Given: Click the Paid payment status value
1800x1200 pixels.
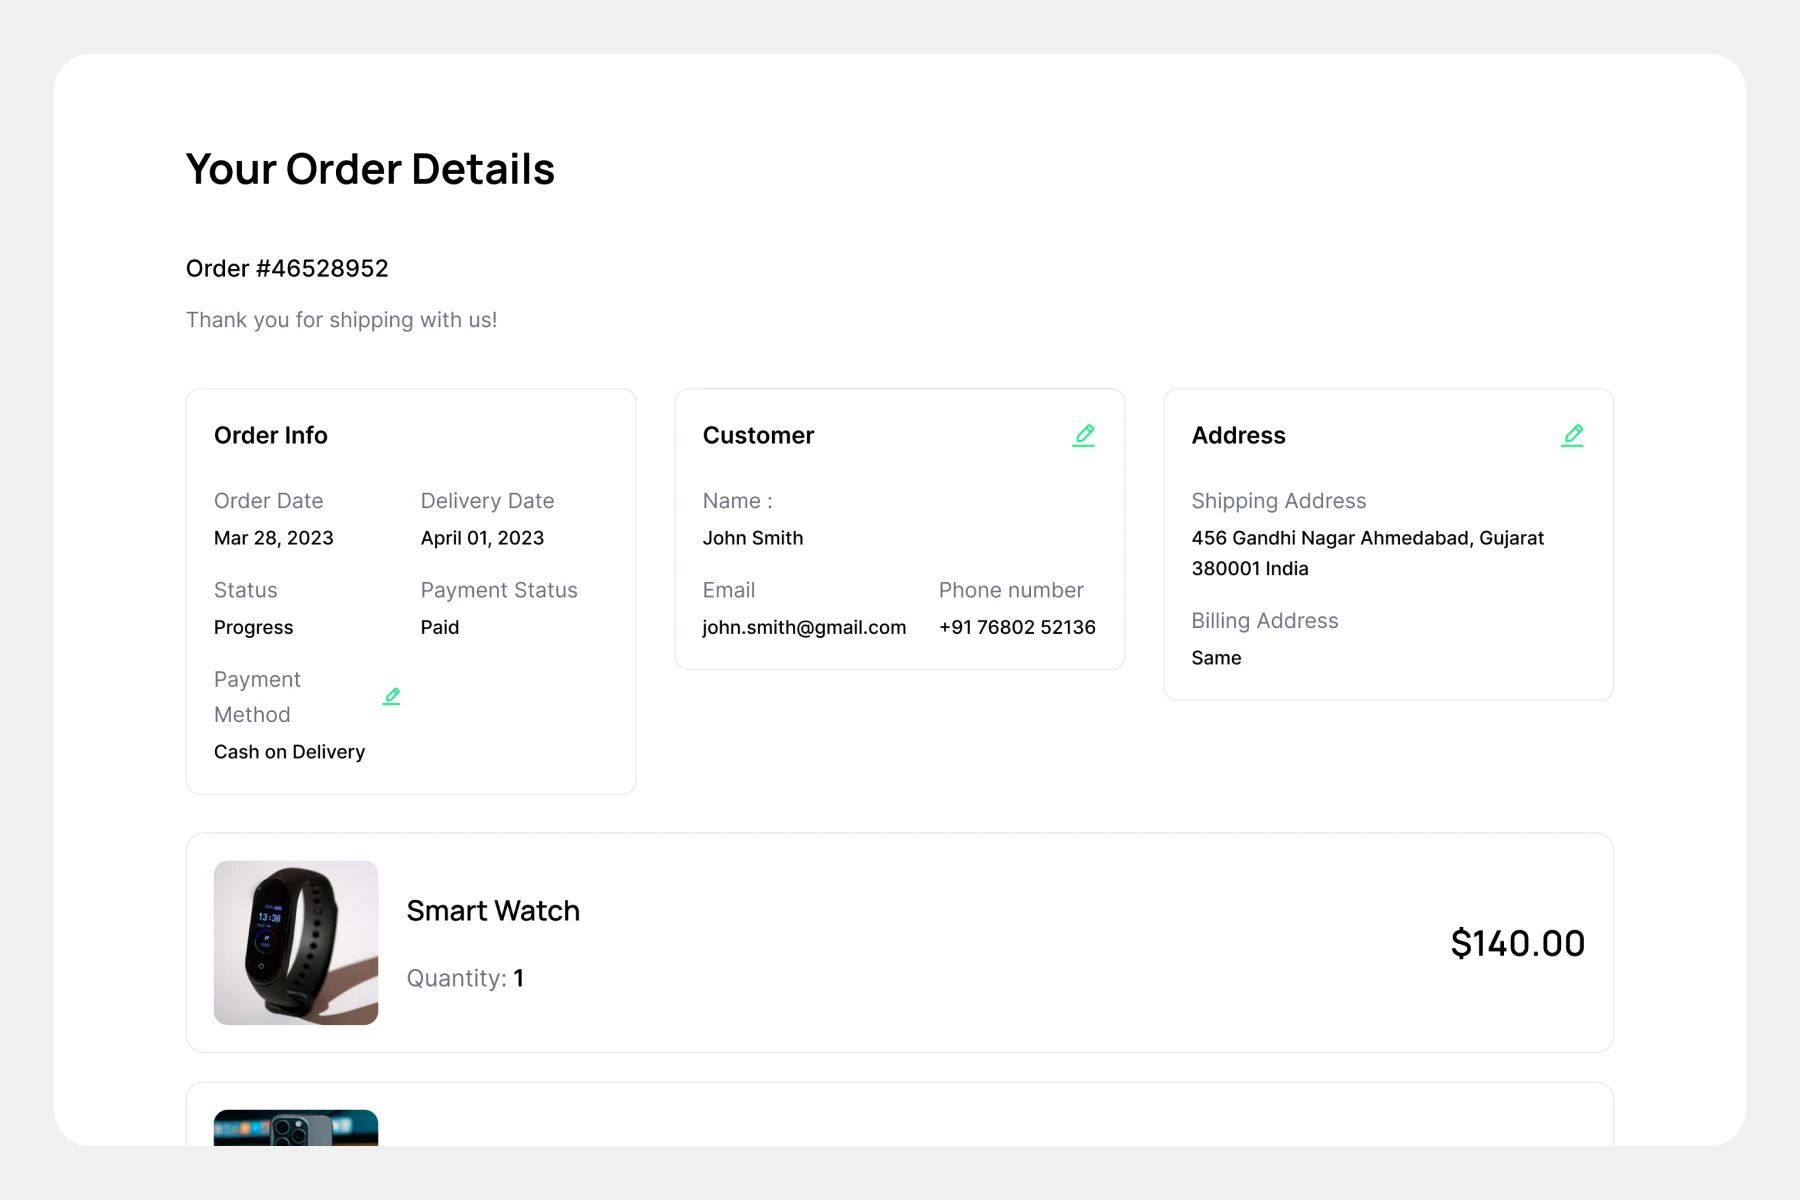Looking at the screenshot, I should point(439,627).
